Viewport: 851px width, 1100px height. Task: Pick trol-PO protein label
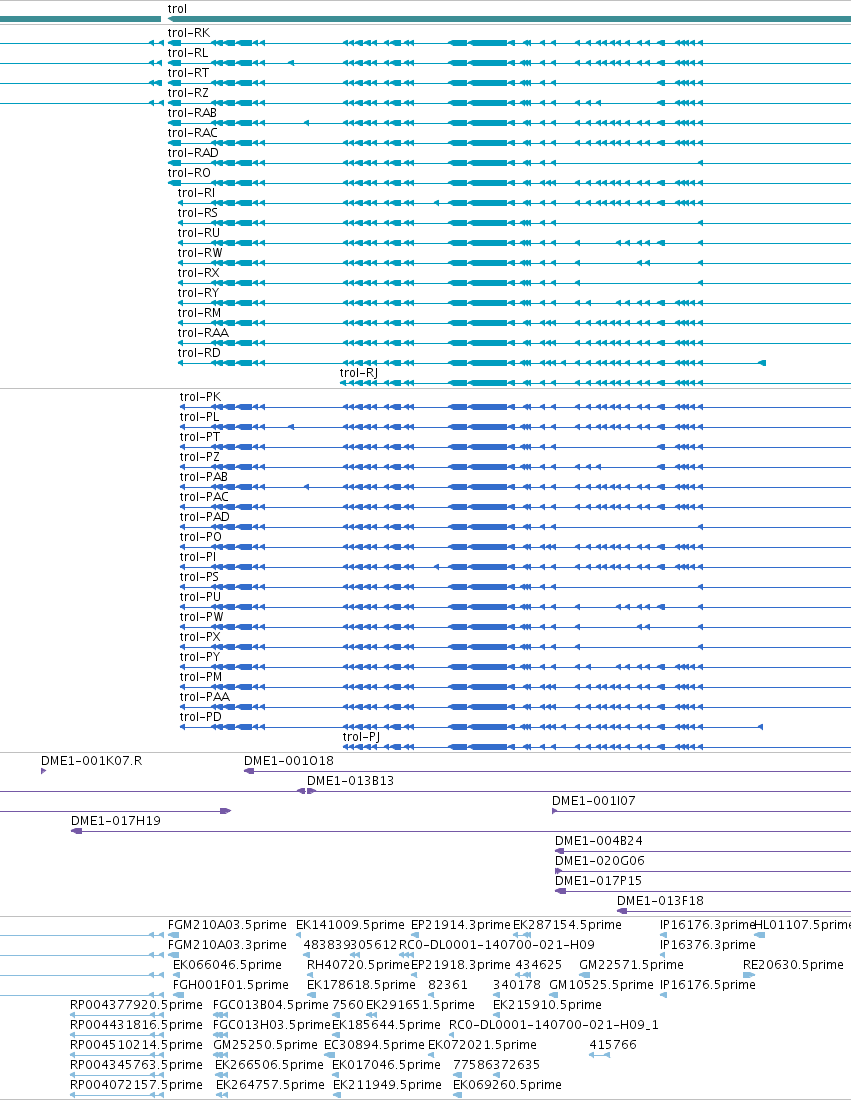tap(201, 537)
